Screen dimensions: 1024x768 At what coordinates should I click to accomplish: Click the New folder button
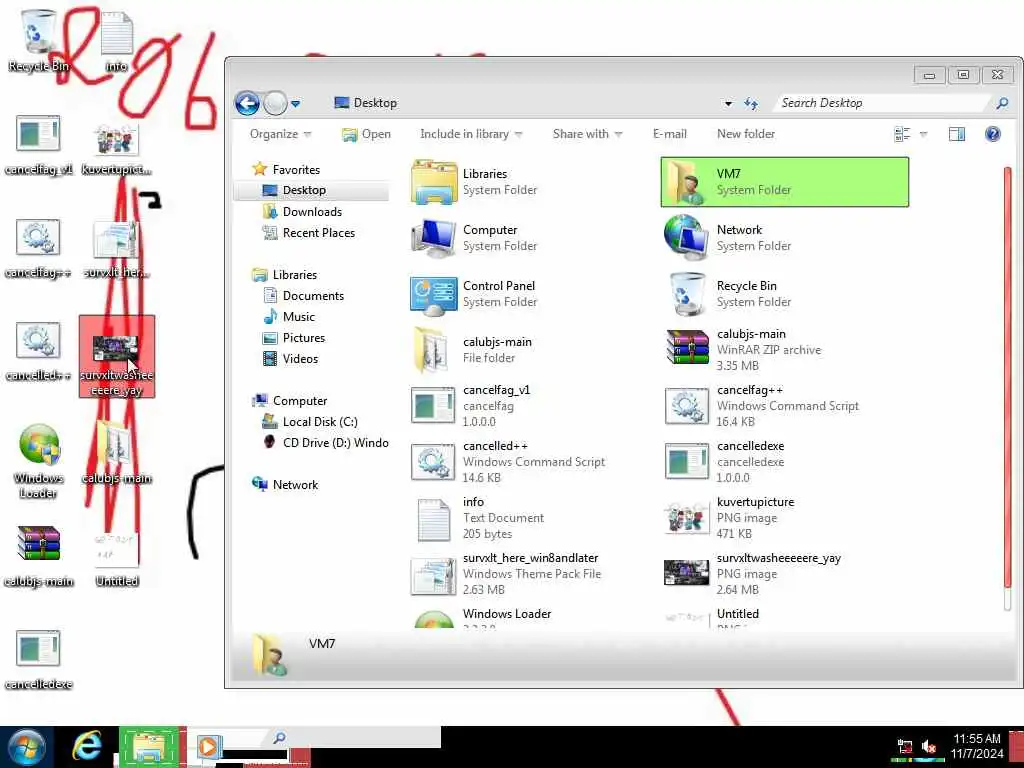pos(746,134)
